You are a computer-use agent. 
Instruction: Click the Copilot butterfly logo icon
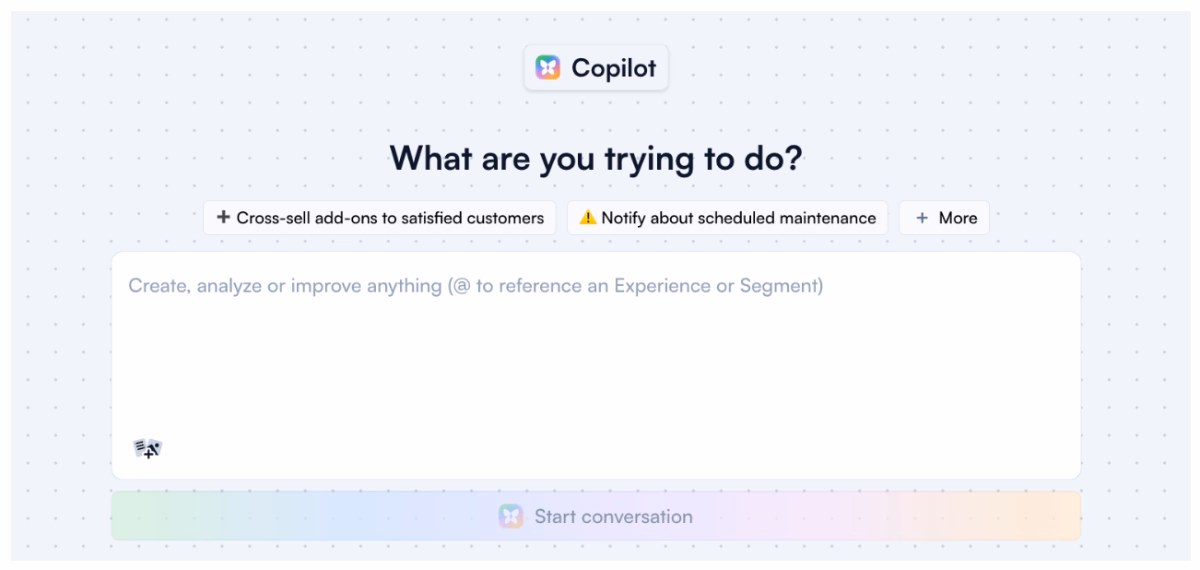[548, 68]
